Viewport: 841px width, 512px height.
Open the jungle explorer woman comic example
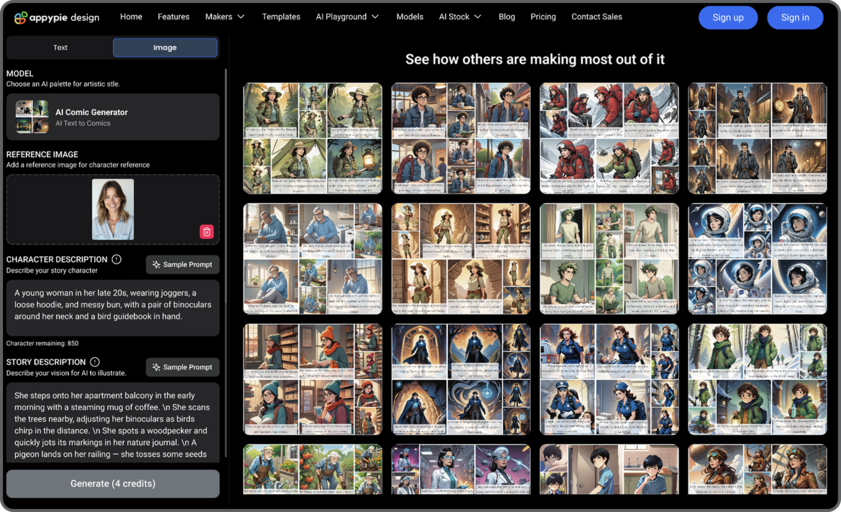pyautogui.click(x=313, y=138)
